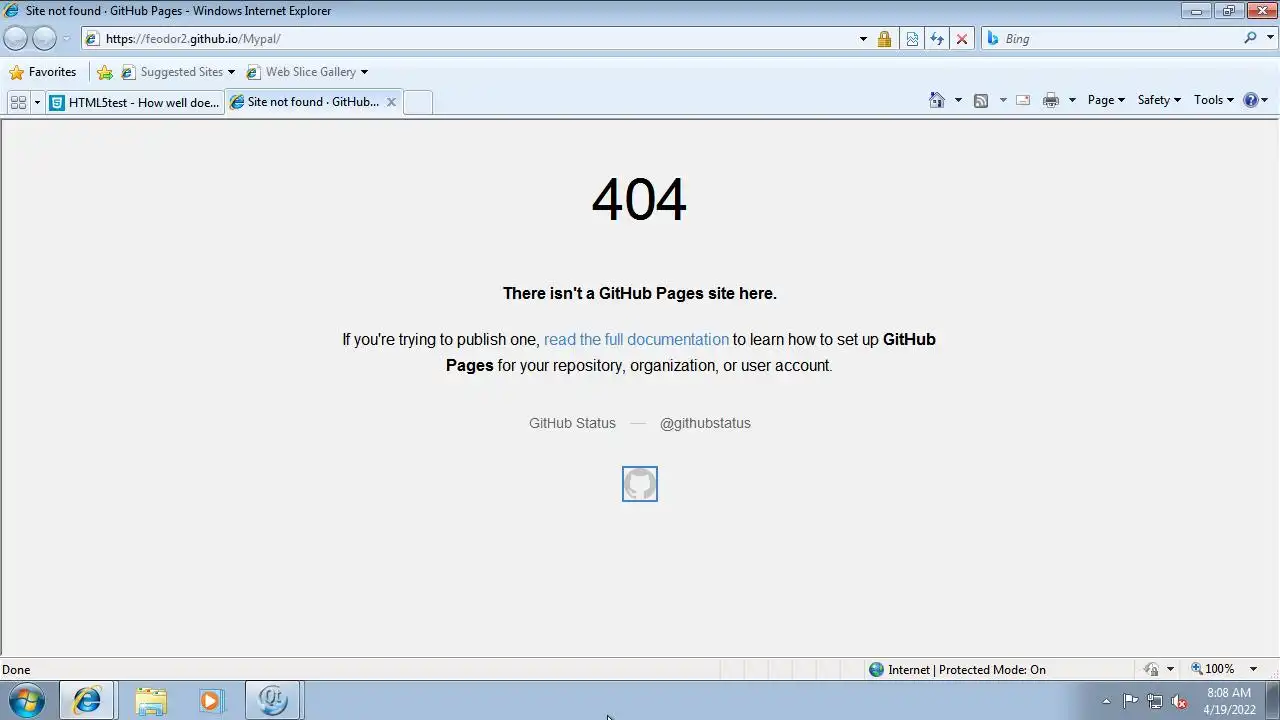The image size is (1280, 720).
Task: Switch to the HTML5test tab
Action: [x=134, y=102]
